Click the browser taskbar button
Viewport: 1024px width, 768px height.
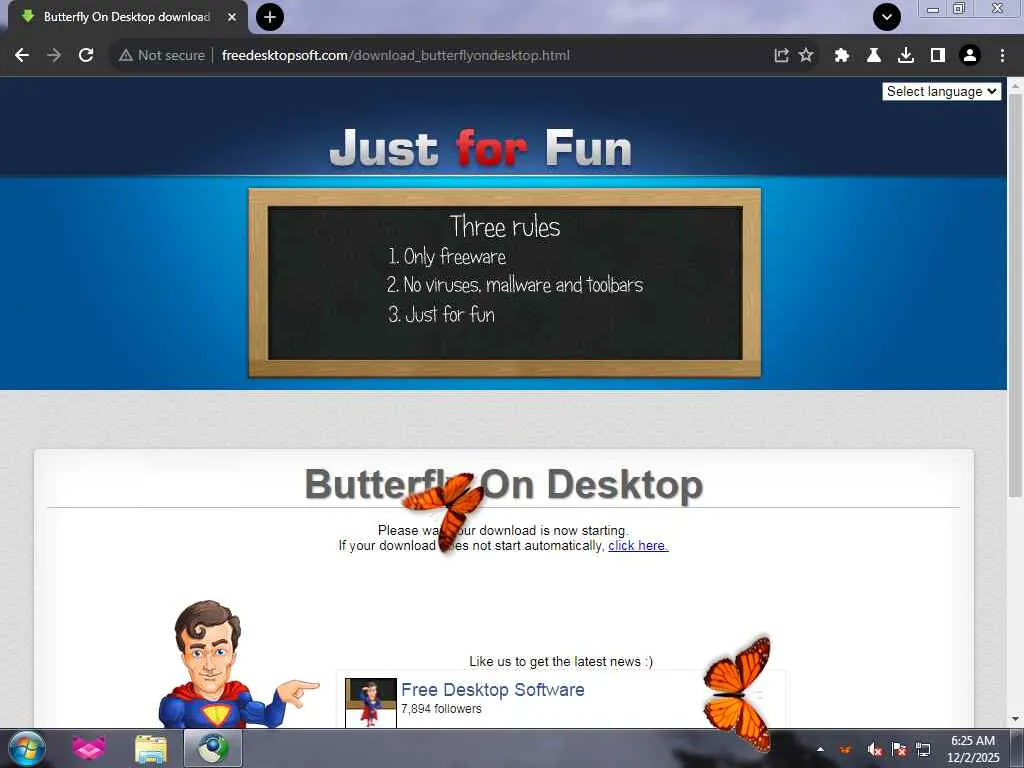pyautogui.click(x=213, y=748)
